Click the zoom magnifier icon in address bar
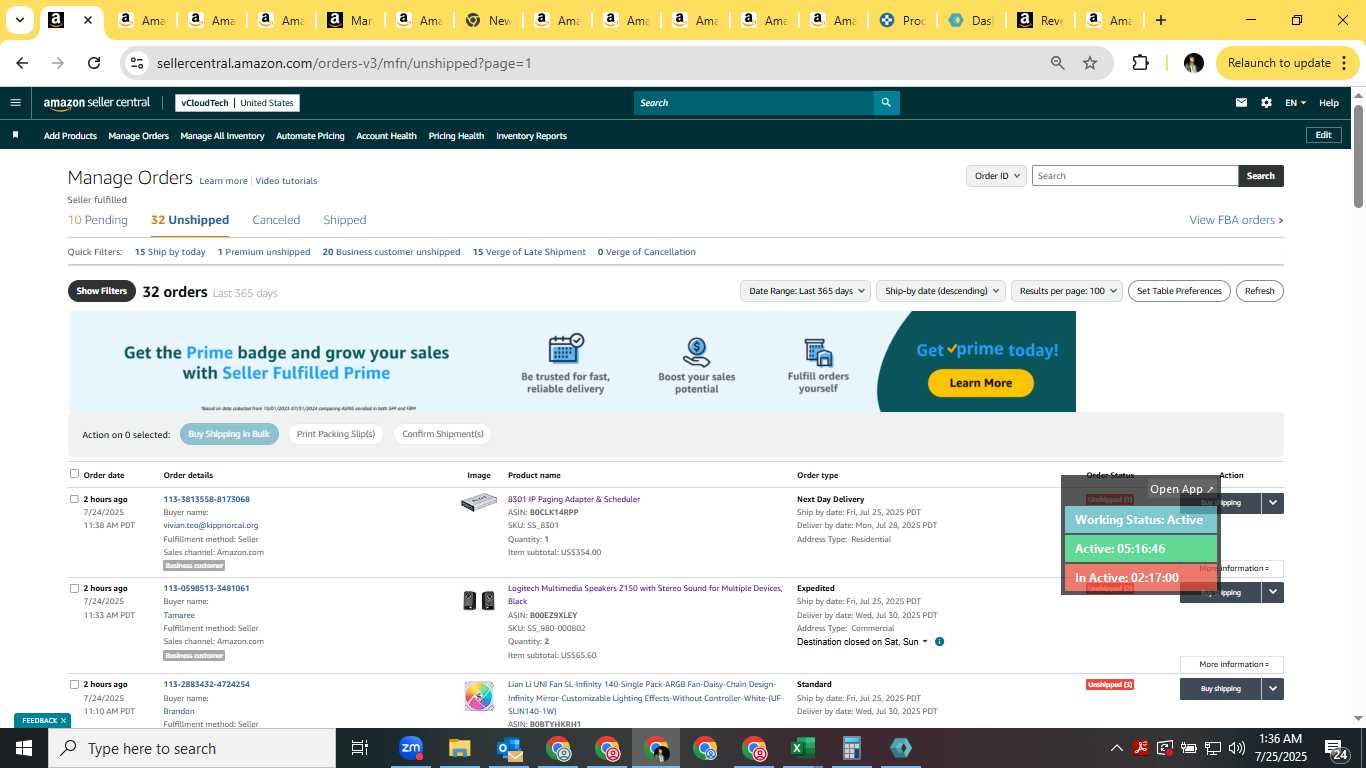Screen dimensions: 1366x768 pos(1057,63)
